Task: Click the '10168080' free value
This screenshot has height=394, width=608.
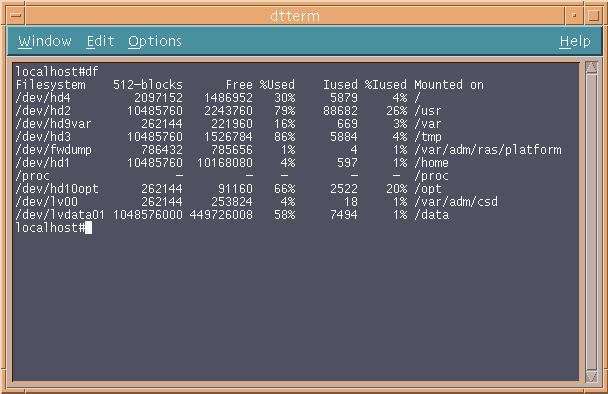Action: click(225, 163)
